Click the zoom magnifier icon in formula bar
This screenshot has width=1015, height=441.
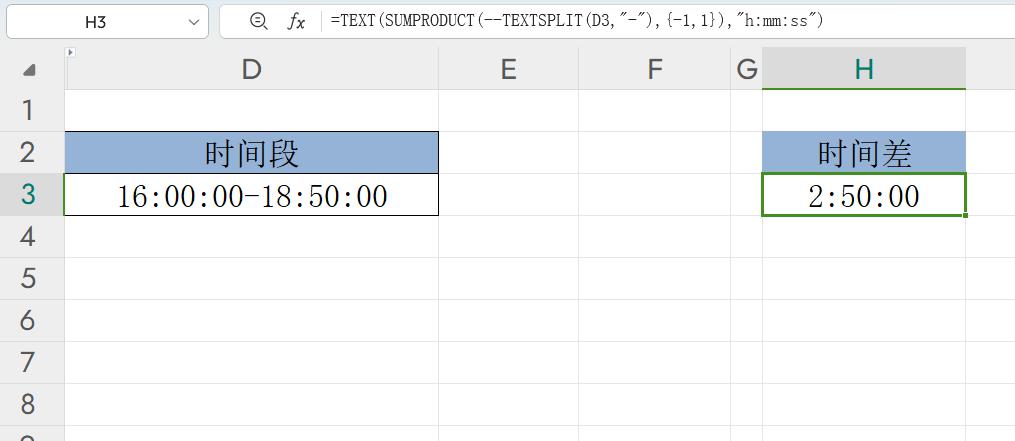[258, 22]
